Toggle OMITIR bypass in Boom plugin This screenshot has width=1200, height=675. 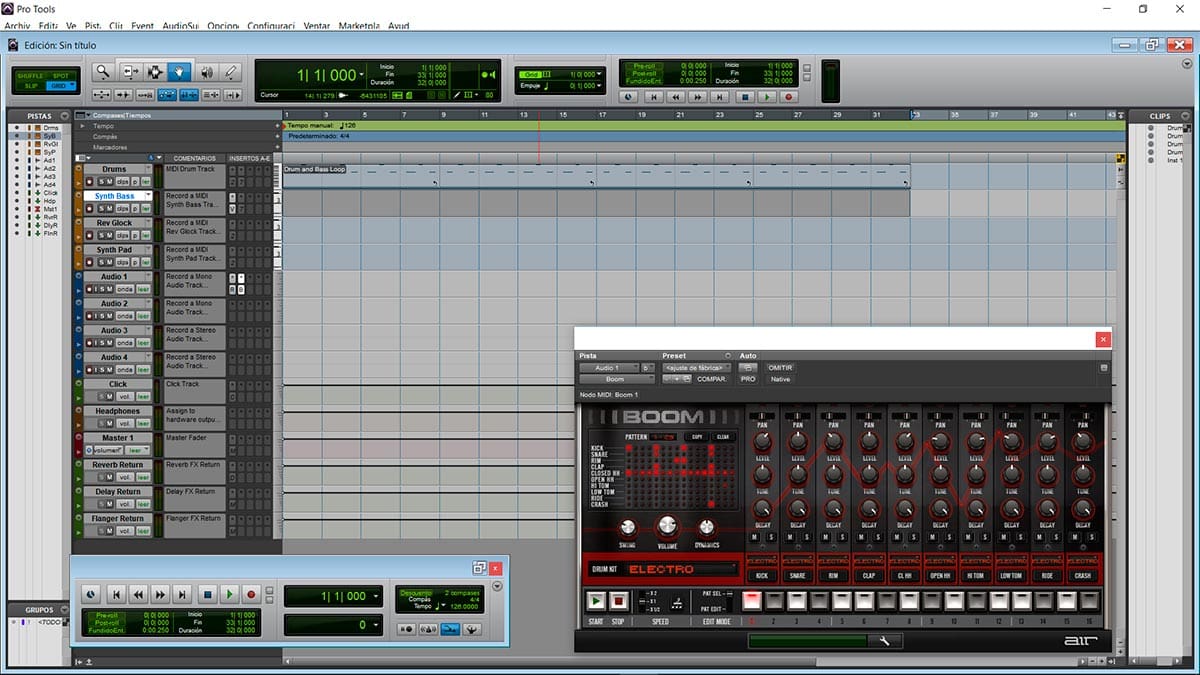coord(780,368)
